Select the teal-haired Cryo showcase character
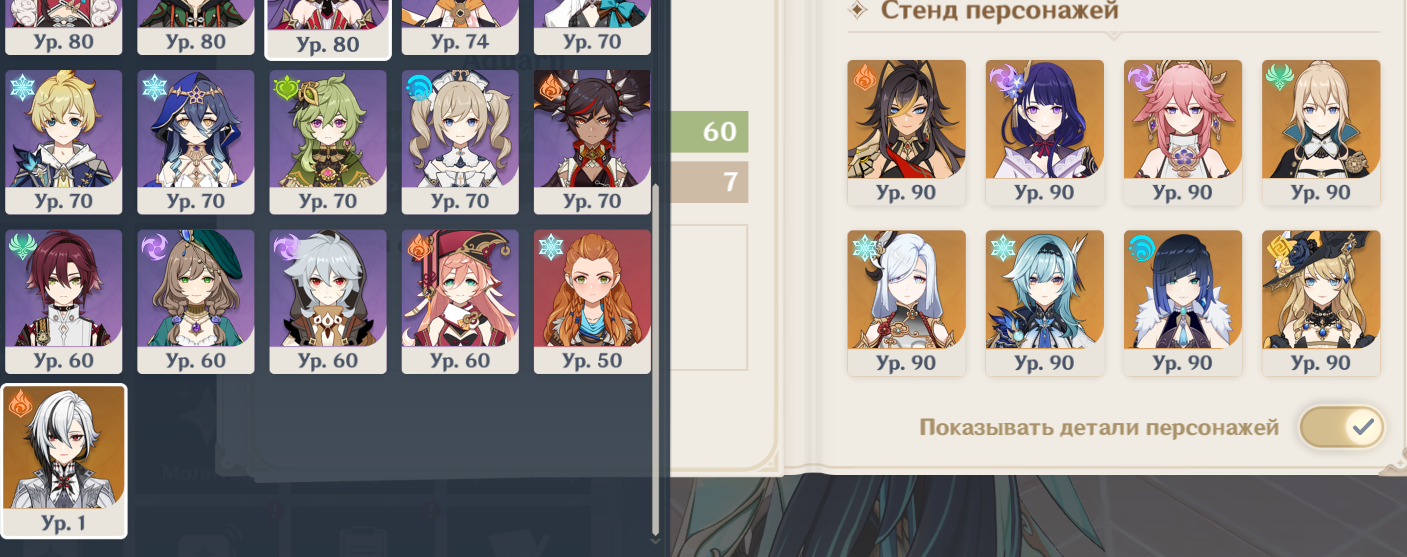Viewport: 1407px width, 557px height. click(x=1044, y=303)
